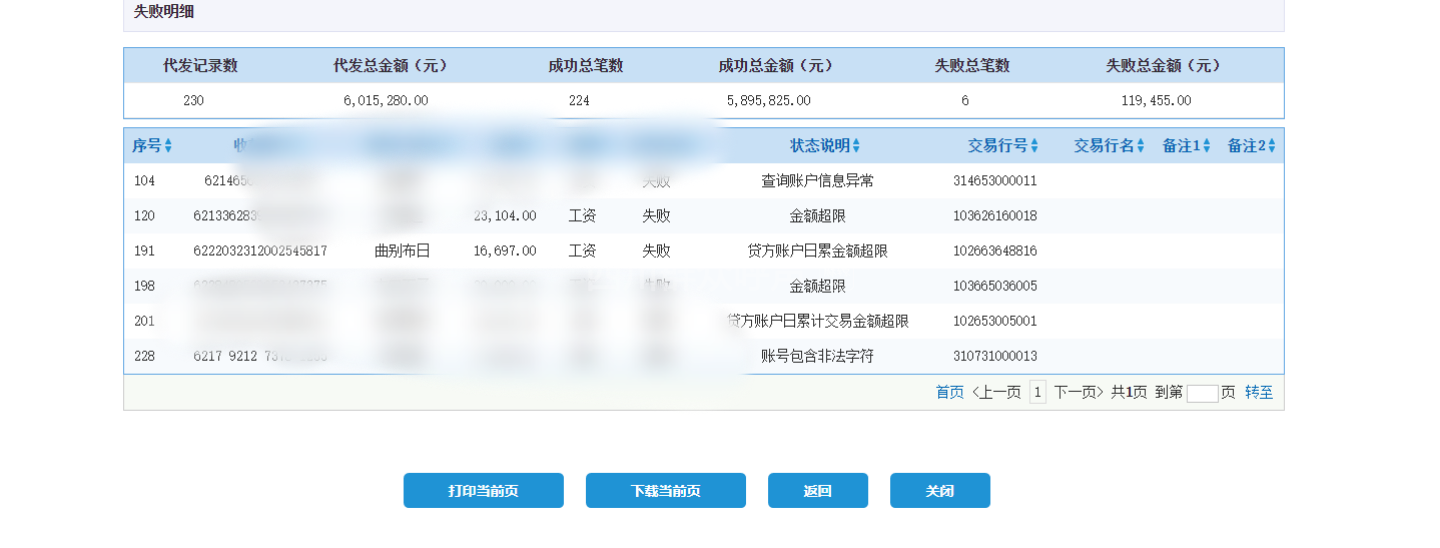Focus the page number input box
The width and height of the screenshot is (1440, 548).
[1202, 394]
